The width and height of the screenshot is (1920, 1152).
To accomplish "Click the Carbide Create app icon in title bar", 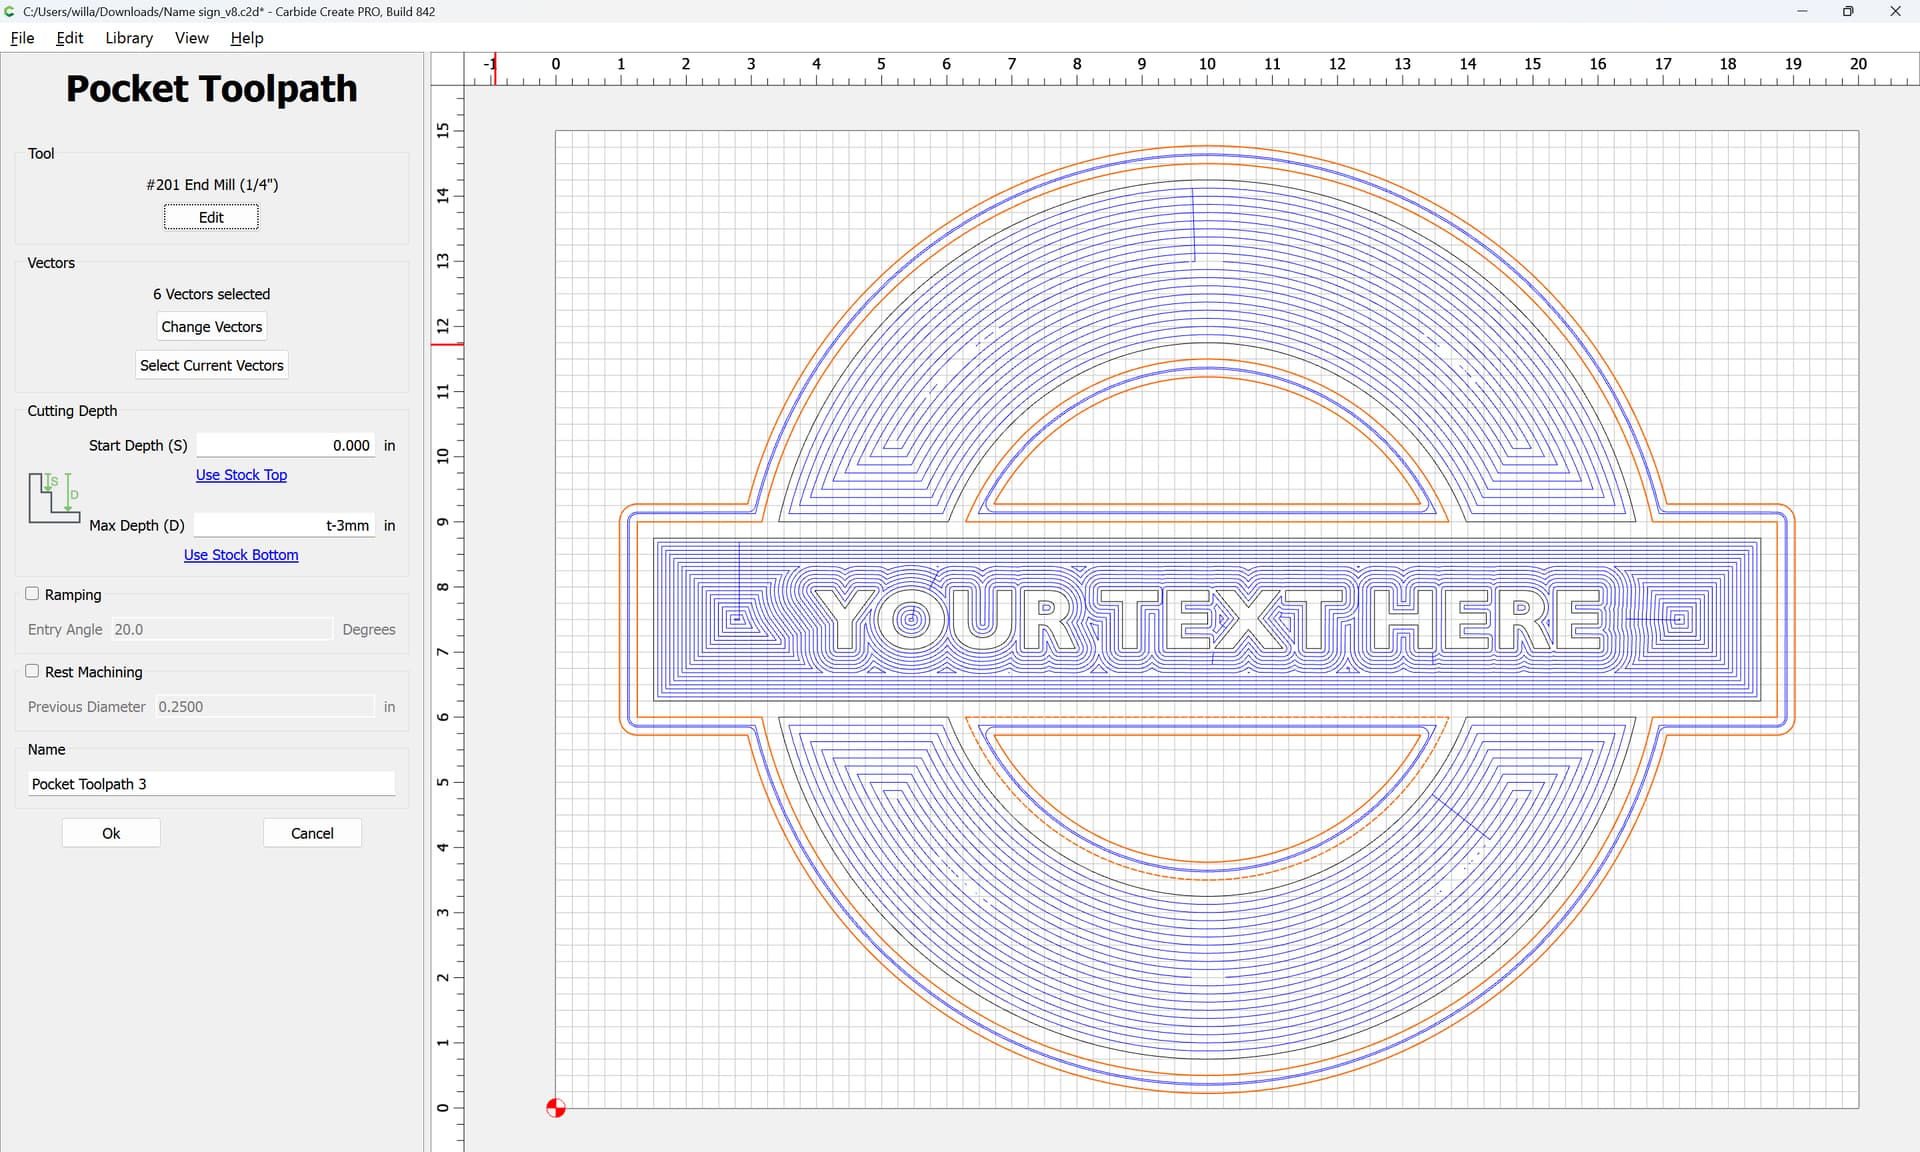I will (10, 12).
